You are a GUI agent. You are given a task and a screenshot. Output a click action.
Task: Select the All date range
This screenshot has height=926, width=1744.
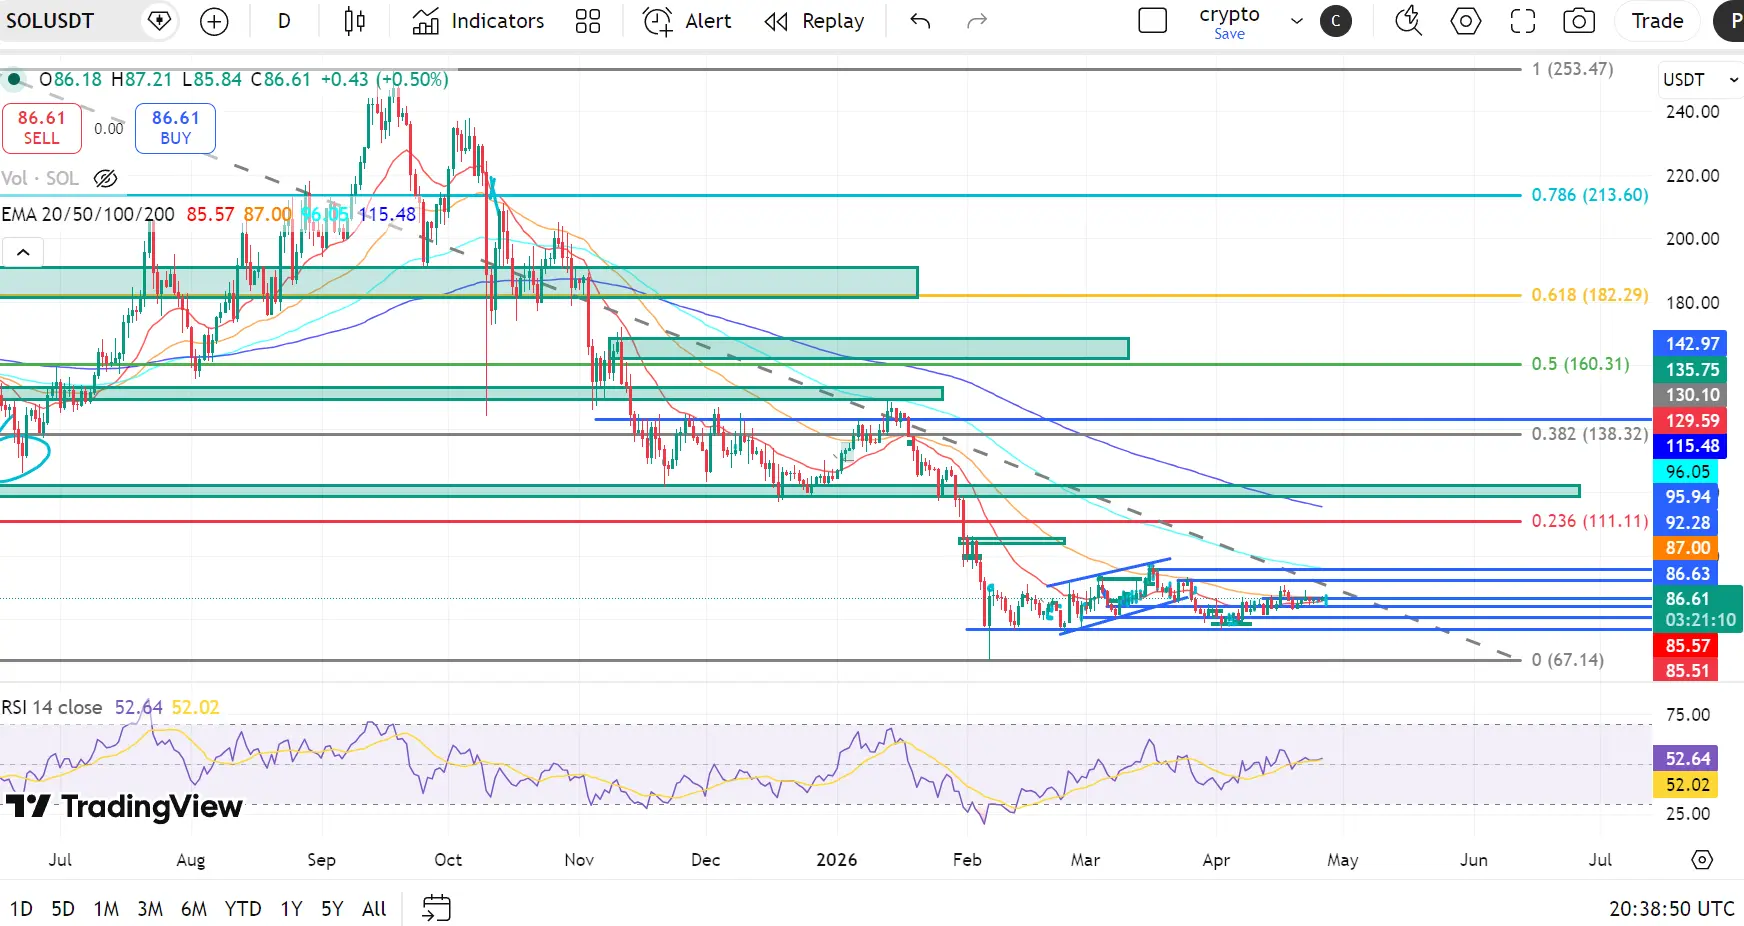[x=374, y=909]
